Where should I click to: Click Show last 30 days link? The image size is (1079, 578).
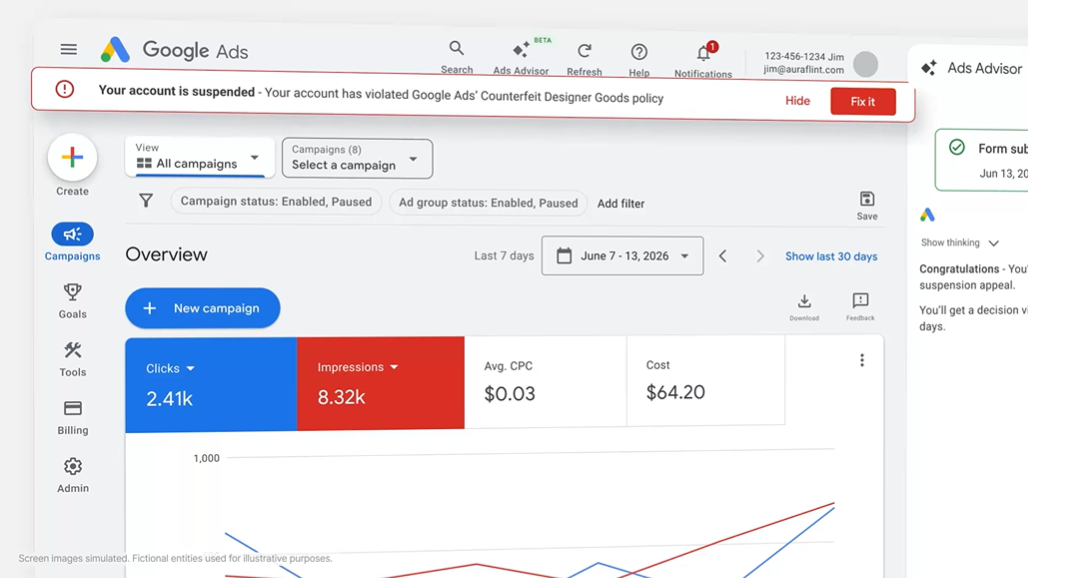pyautogui.click(x=831, y=256)
